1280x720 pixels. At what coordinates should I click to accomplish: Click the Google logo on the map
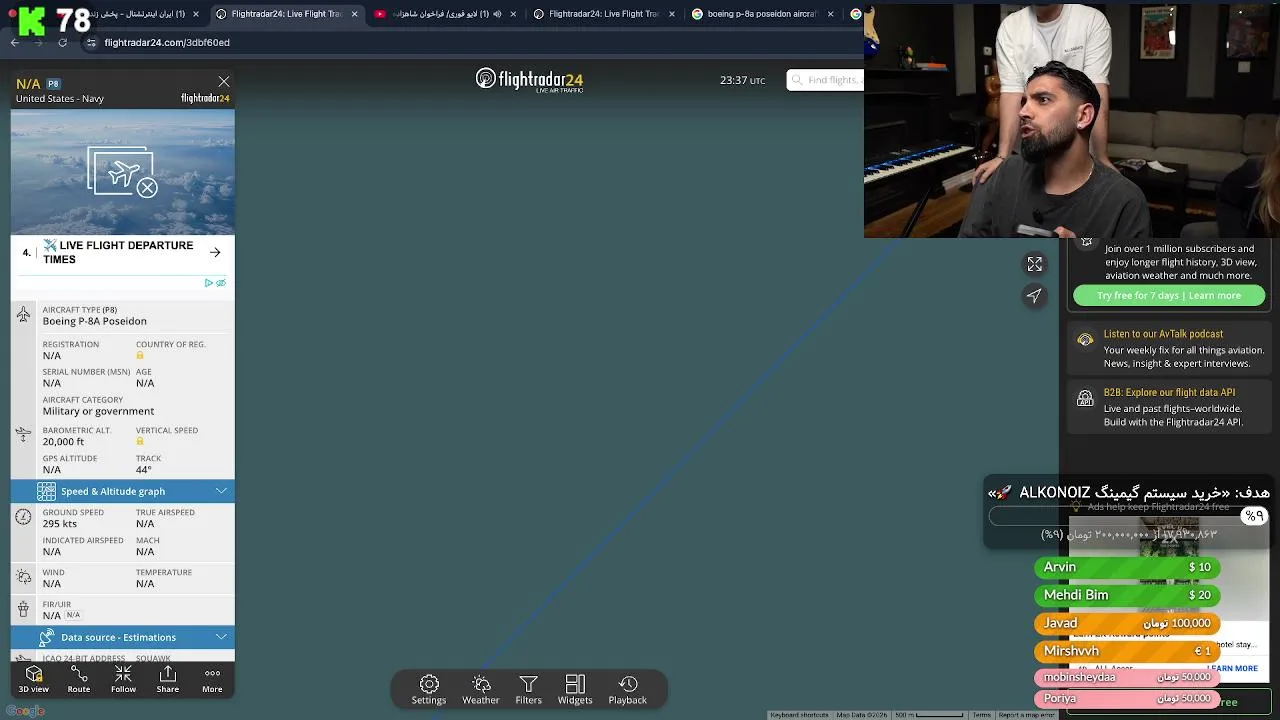pos(25,711)
